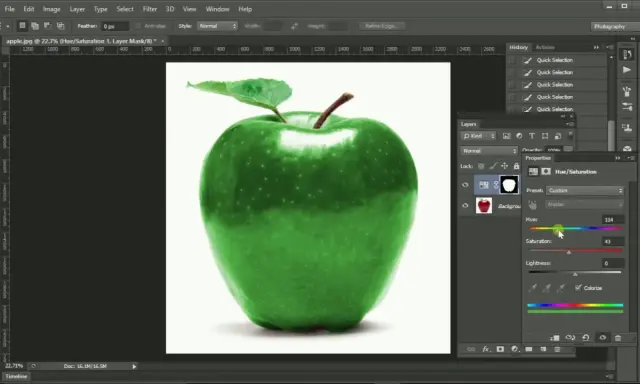Open the Timeline tab
Screen dimensions: 640x384
(x=16, y=377)
